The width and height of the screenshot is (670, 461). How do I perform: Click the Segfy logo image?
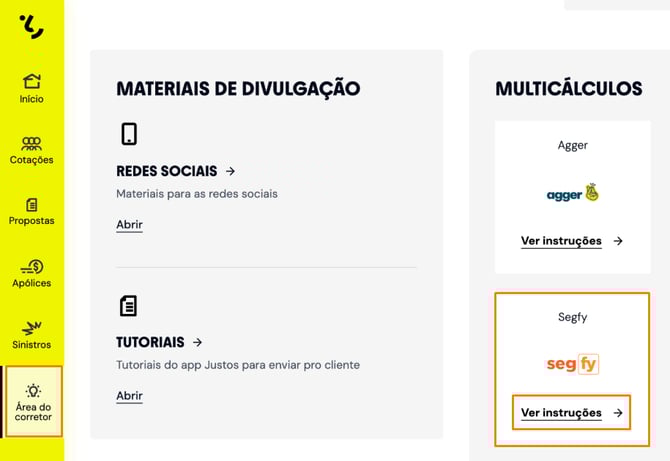click(x=572, y=364)
